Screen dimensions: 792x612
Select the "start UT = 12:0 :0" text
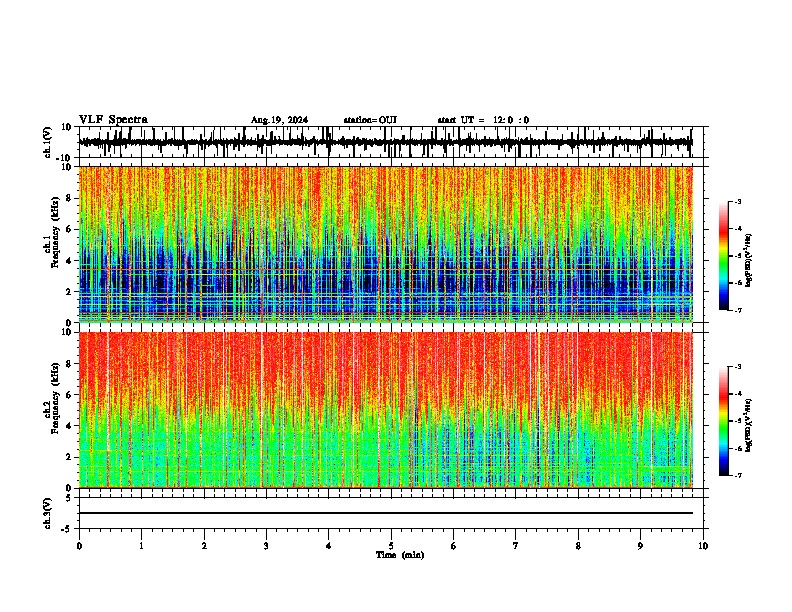pyautogui.click(x=483, y=120)
